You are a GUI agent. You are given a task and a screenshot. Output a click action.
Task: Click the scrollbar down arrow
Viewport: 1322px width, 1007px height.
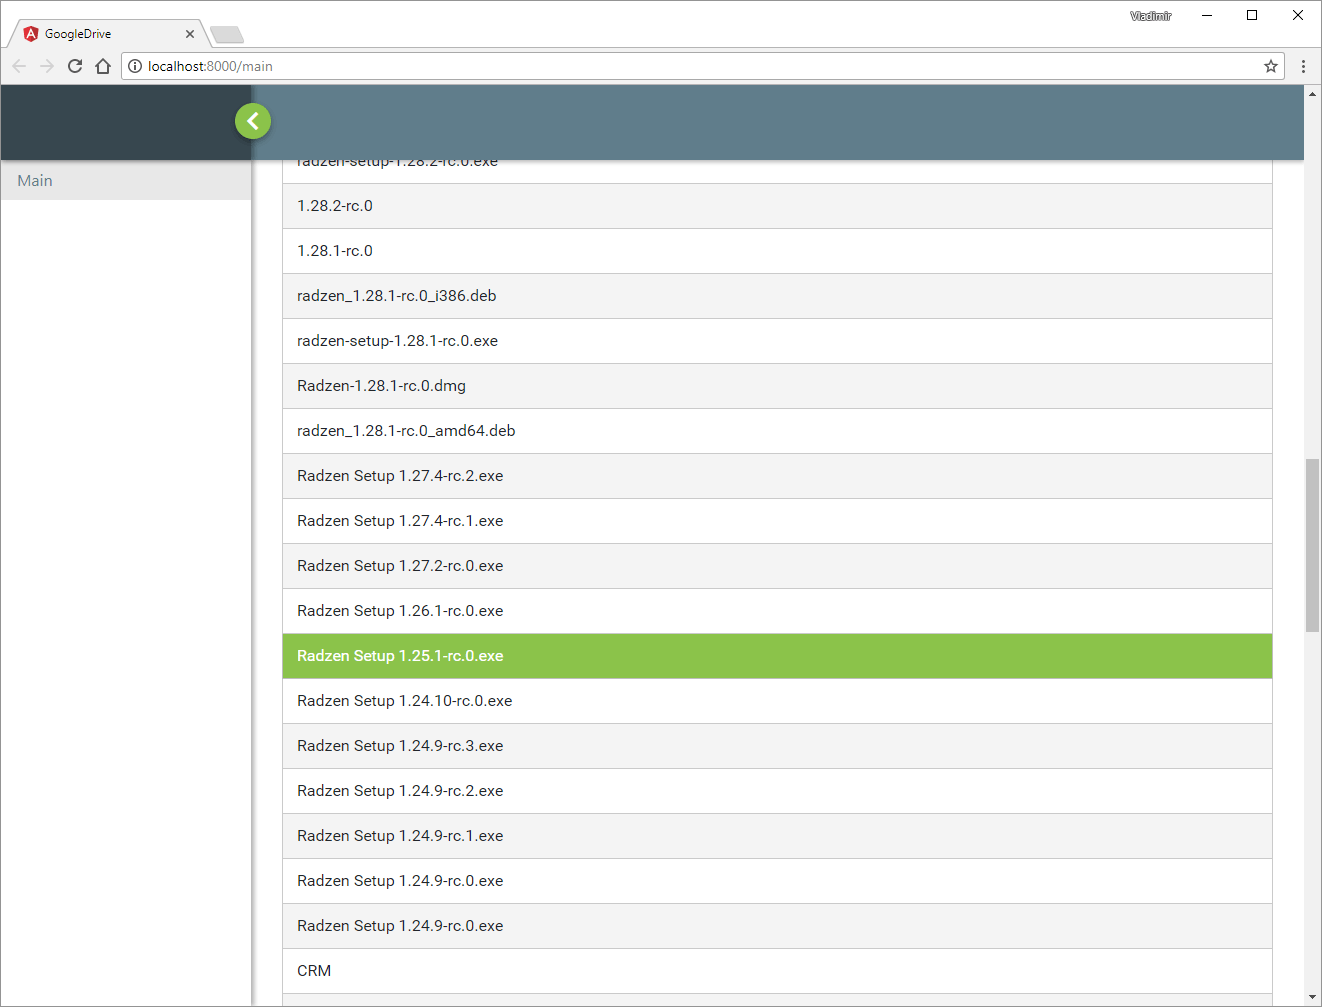1312,998
